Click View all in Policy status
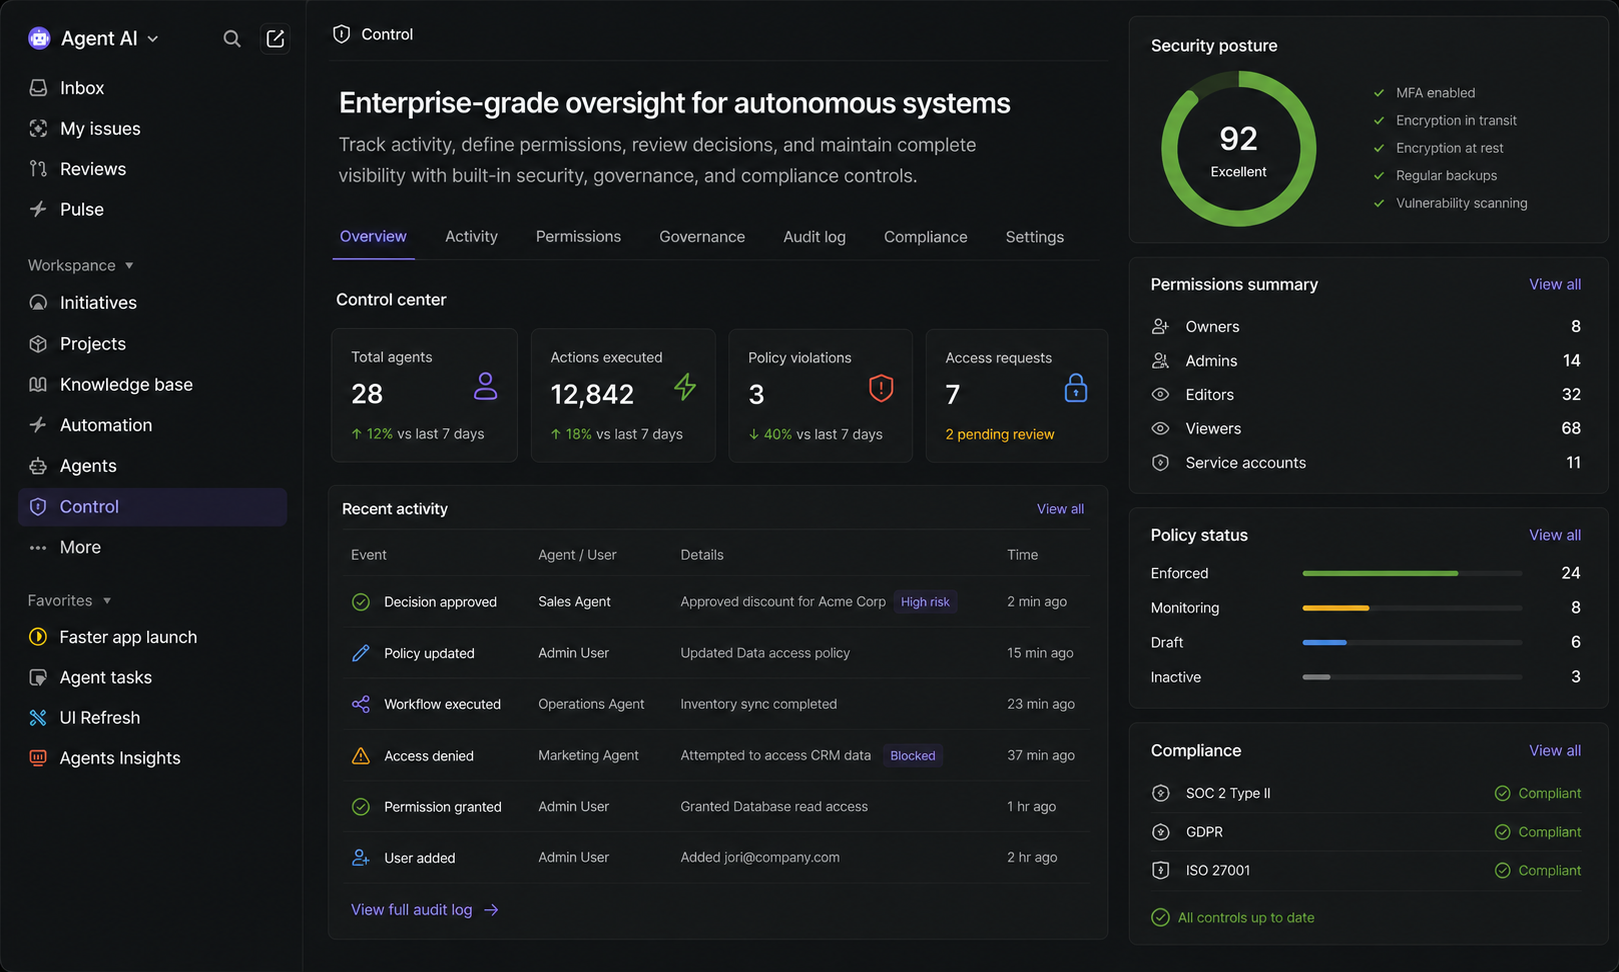The height and width of the screenshot is (972, 1619). (x=1555, y=535)
